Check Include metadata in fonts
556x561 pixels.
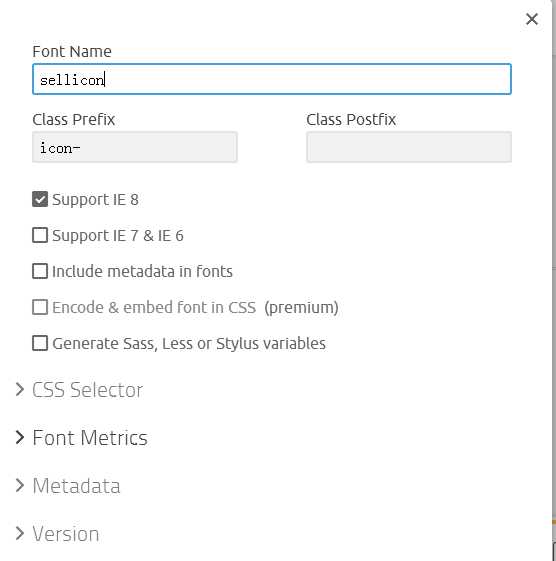click(40, 271)
